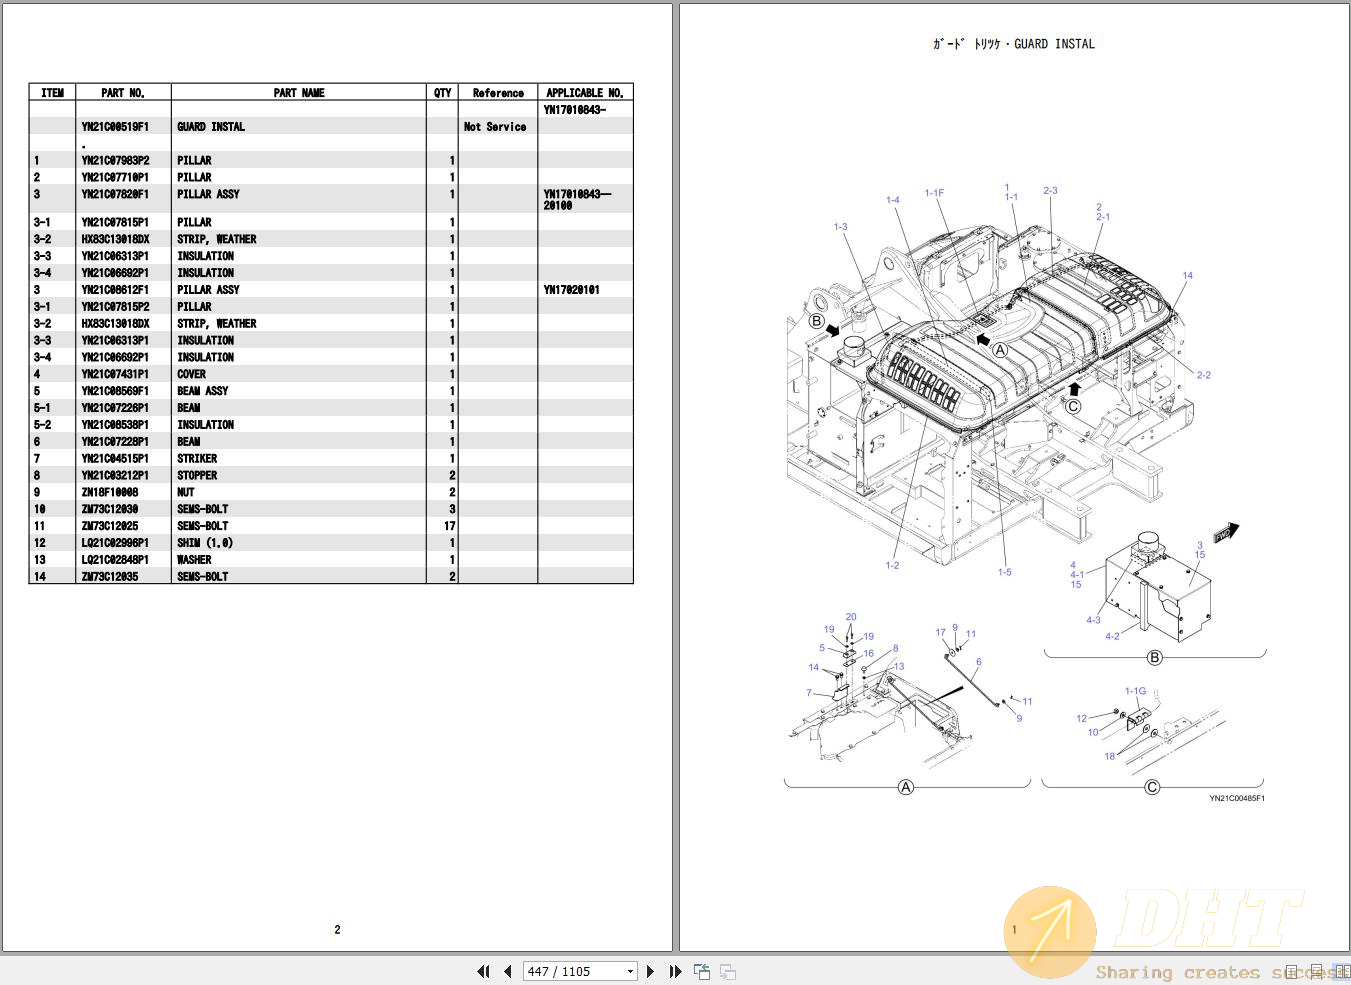Click the COVER part name
The image size is (1351, 985).
[x=191, y=374]
